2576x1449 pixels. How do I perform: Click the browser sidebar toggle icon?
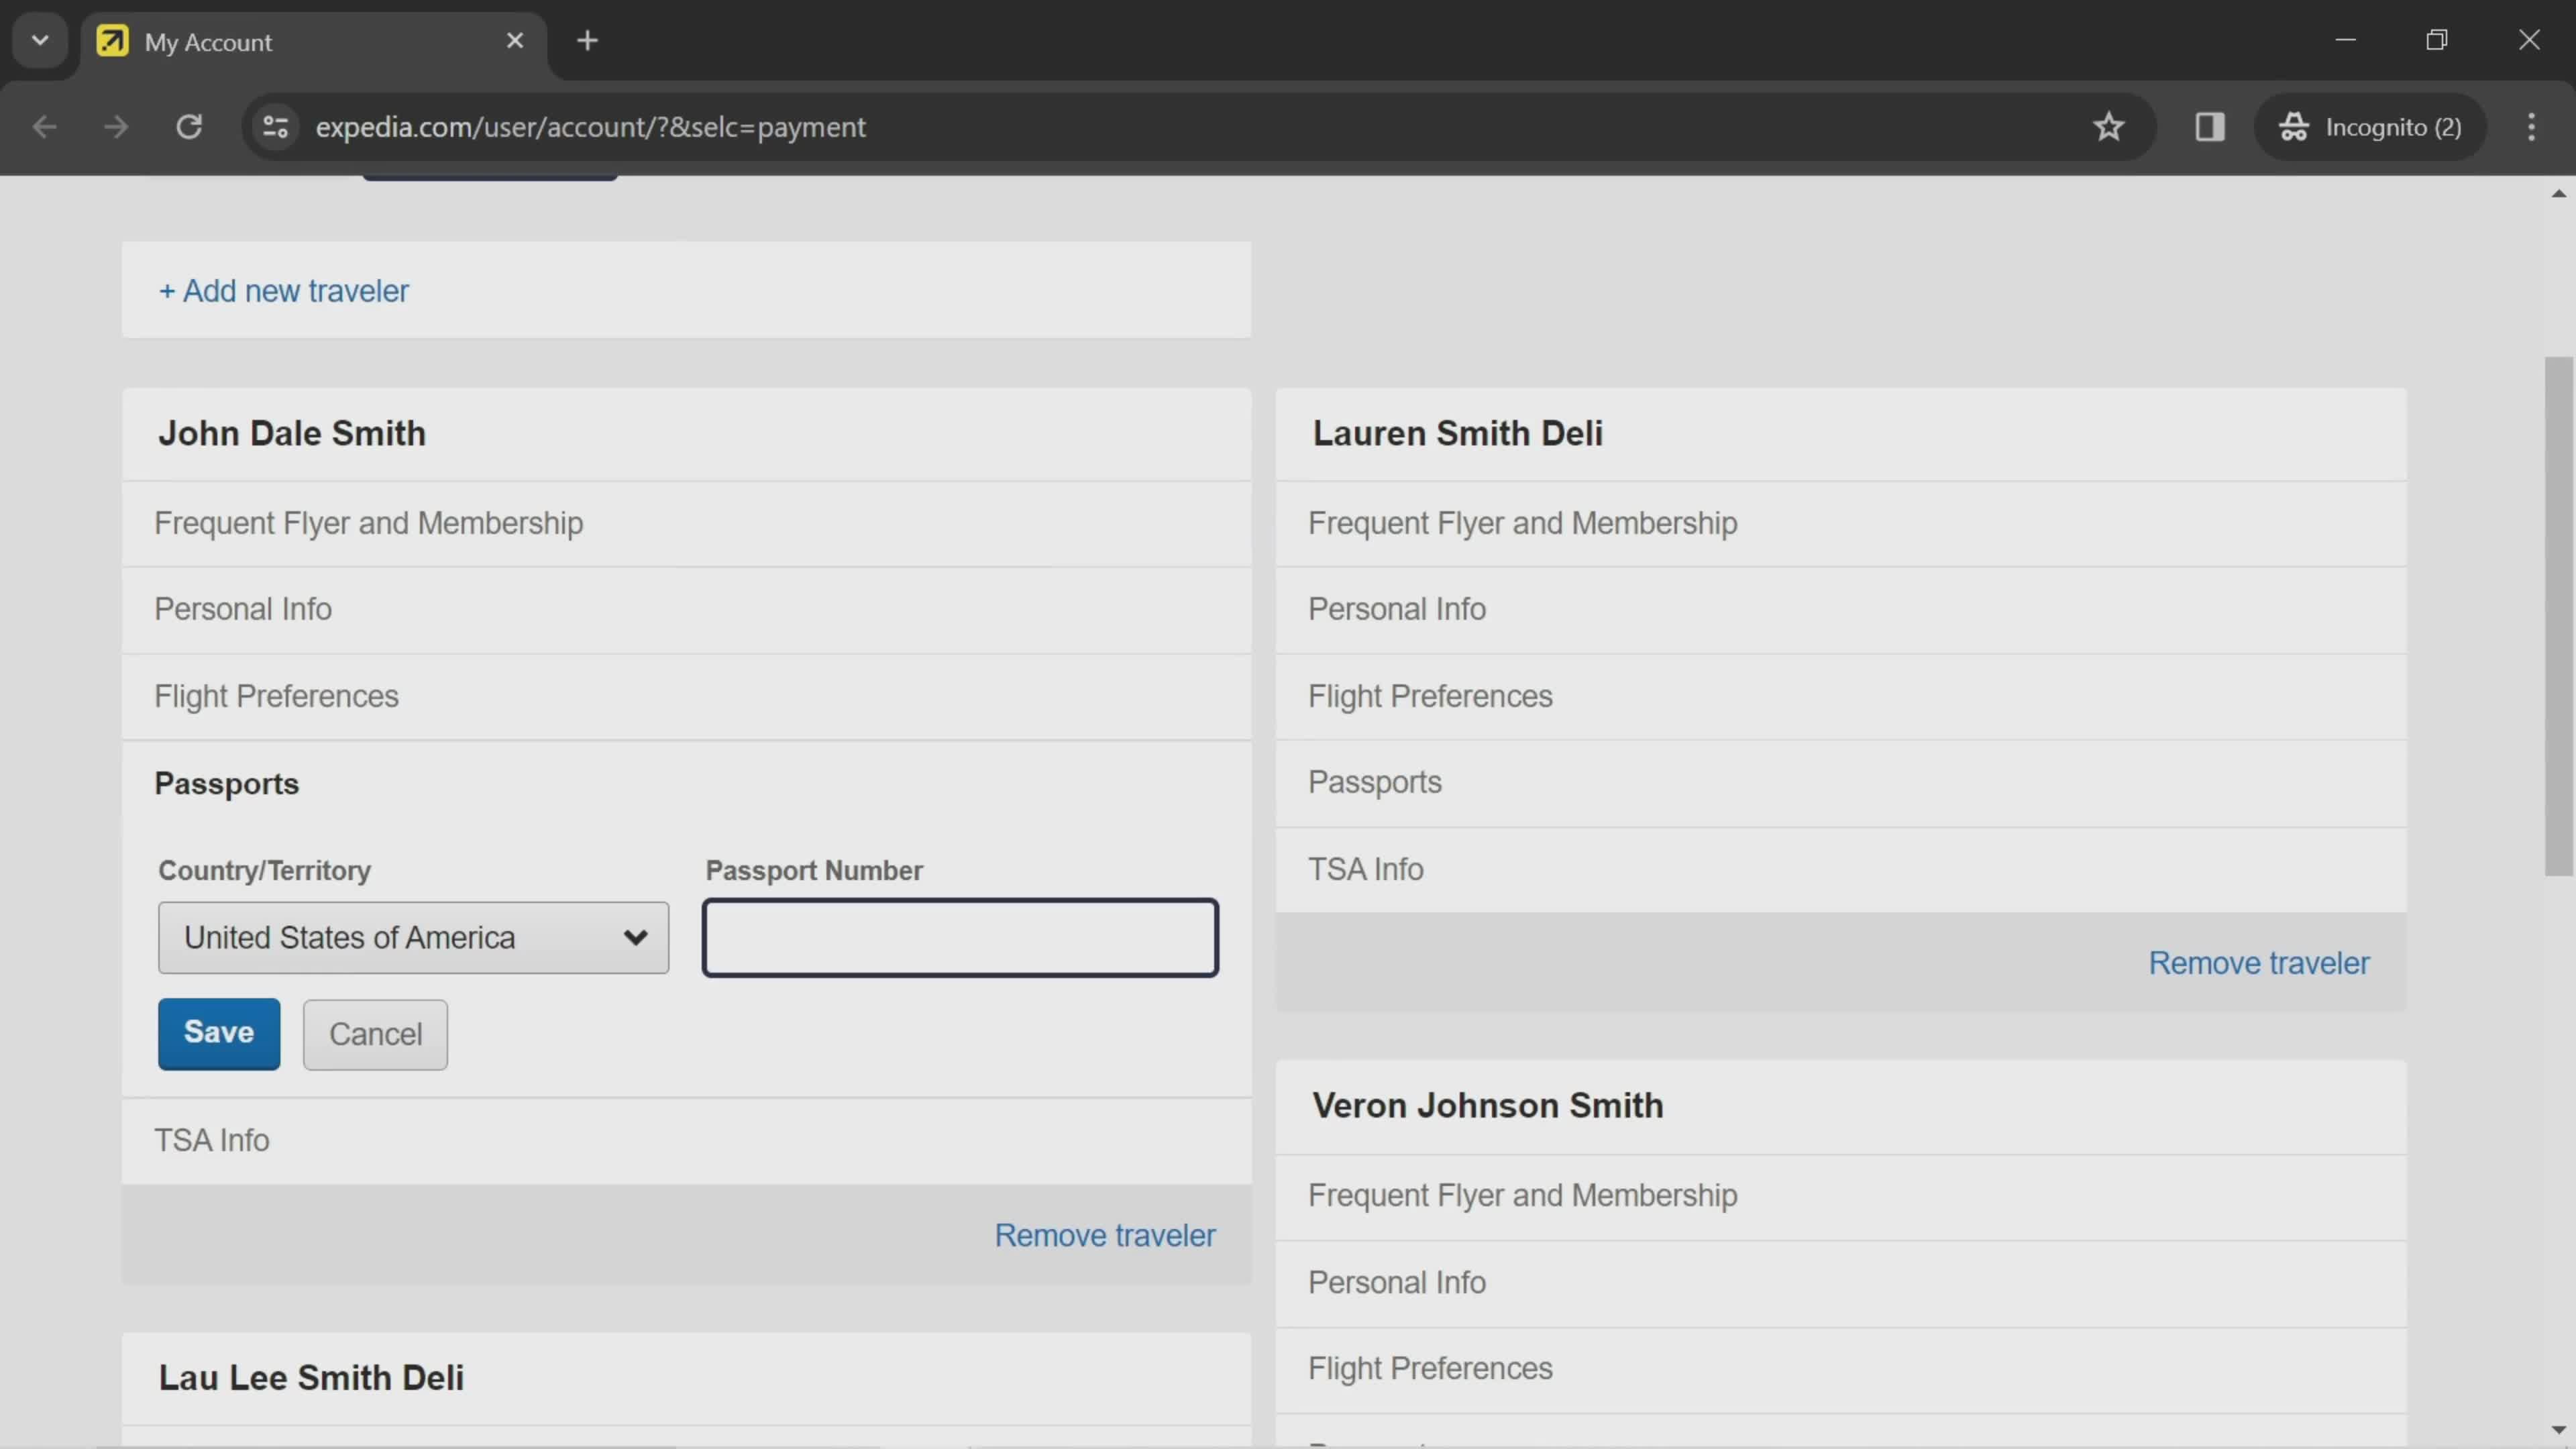pyautogui.click(x=2210, y=125)
